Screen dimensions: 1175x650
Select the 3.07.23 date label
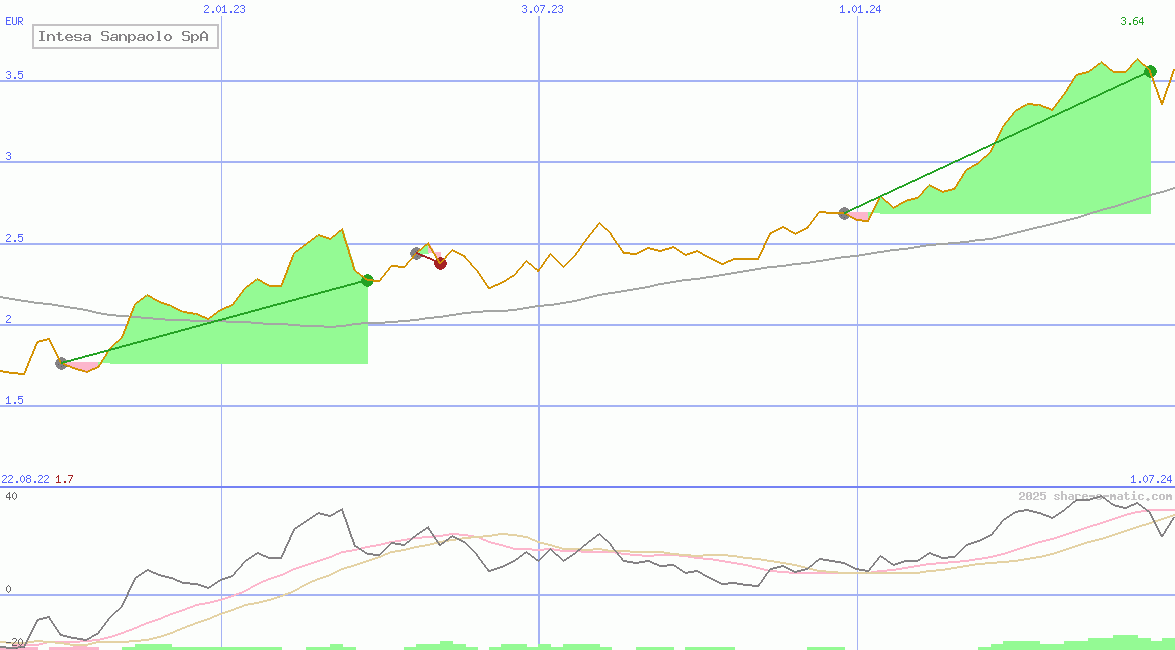pos(543,9)
